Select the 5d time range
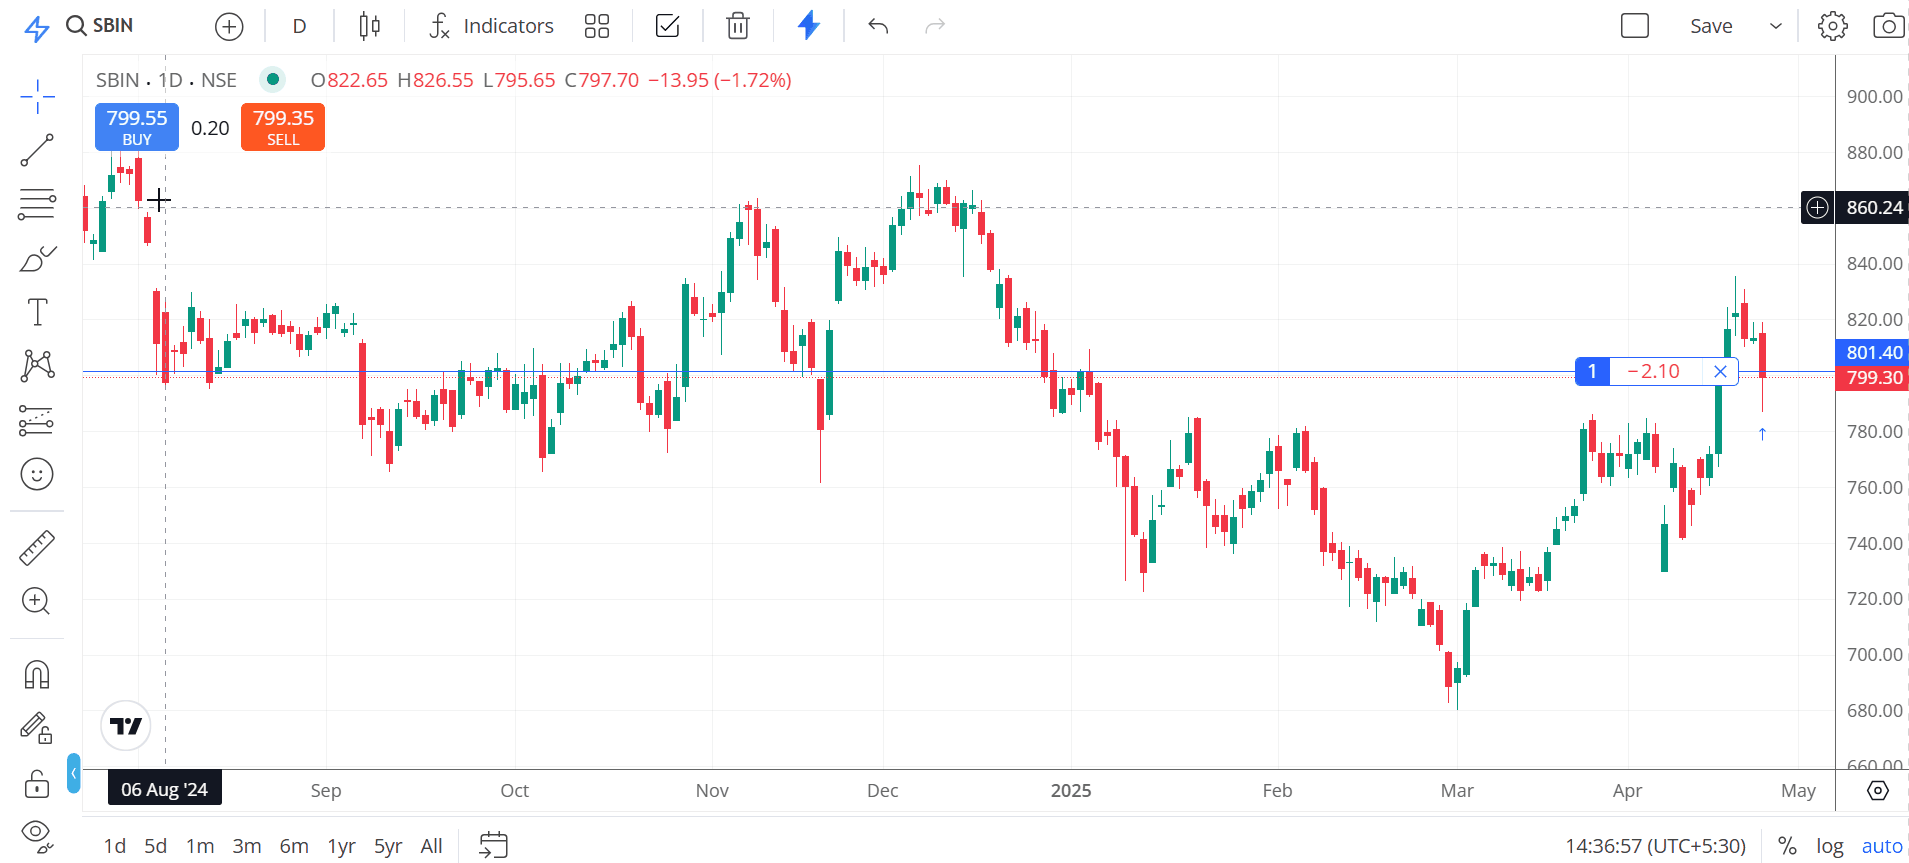 (x=156, y=846)
